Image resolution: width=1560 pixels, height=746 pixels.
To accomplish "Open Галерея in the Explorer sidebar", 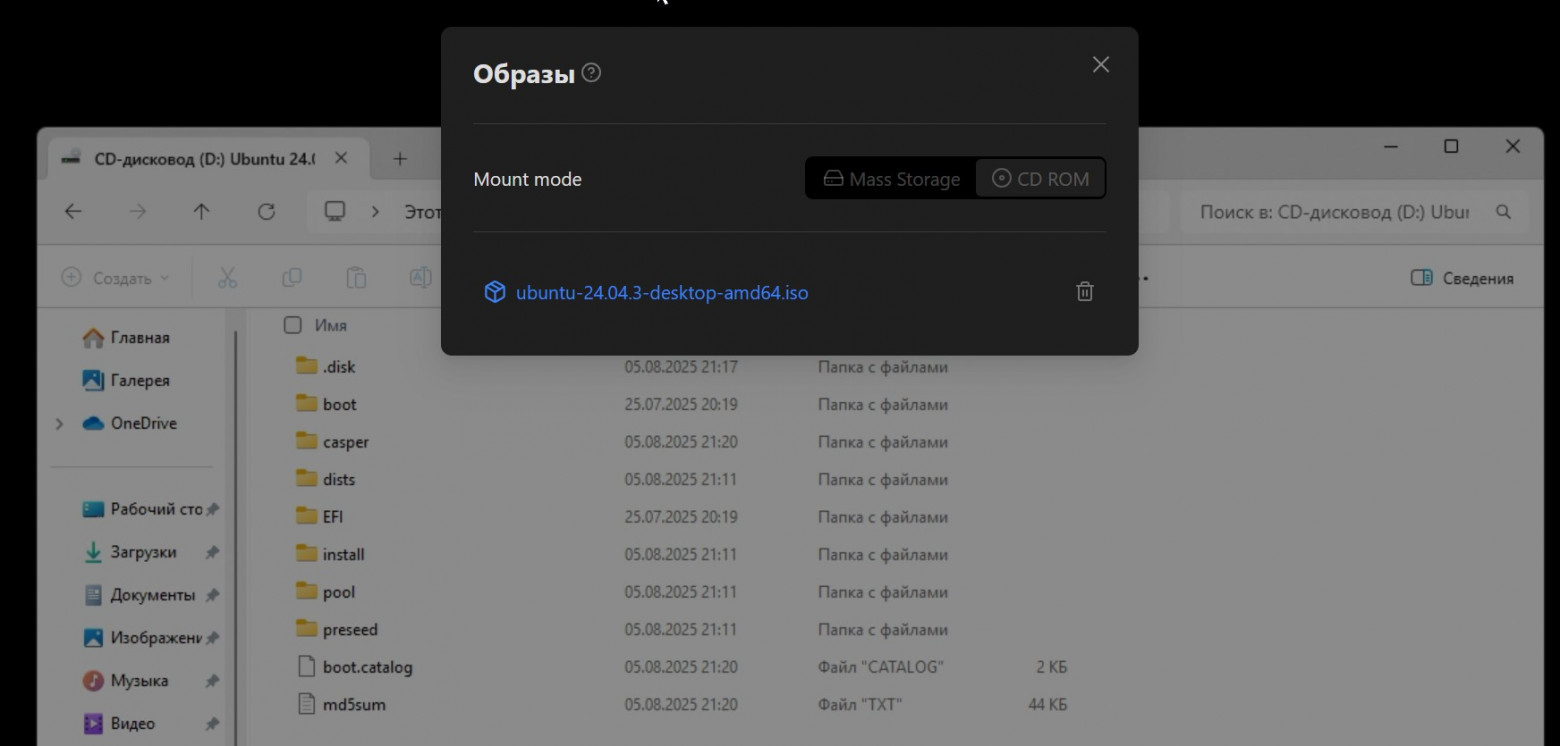I will 126,381.
